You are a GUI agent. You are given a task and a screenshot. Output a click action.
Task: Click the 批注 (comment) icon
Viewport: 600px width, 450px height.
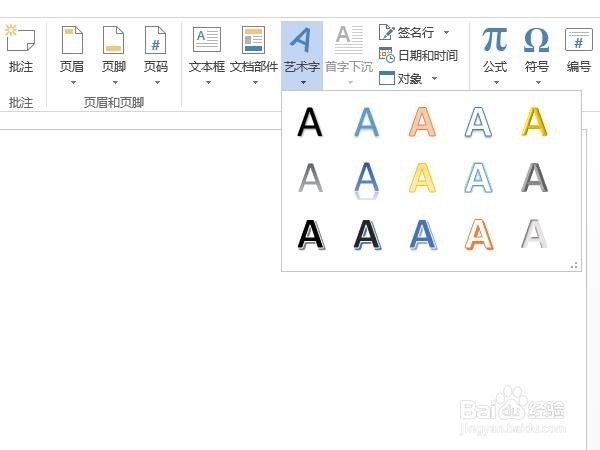tap(20, 38)
